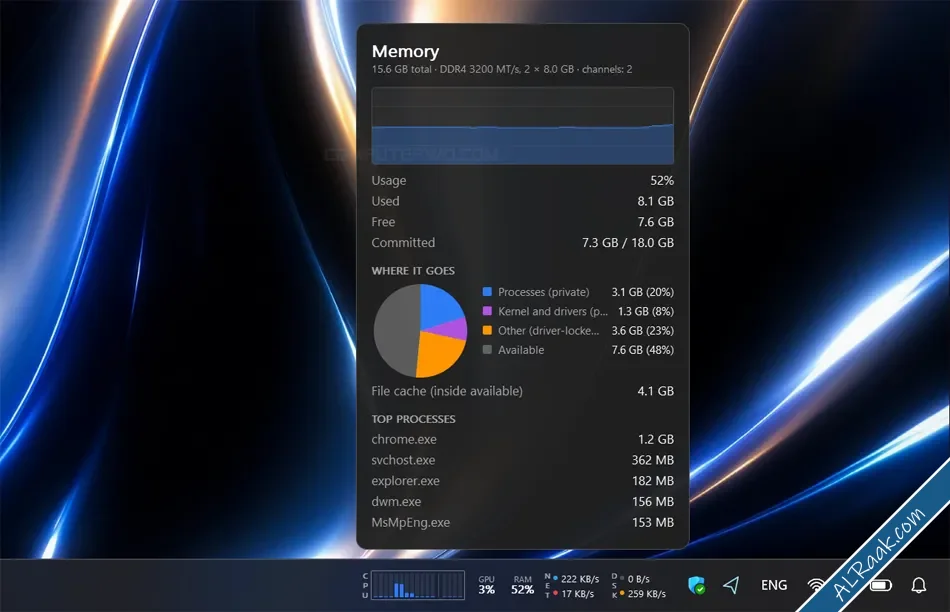Click Committed 7.3 GB / 18.0 GB value
The image size is (950, 612).
pyautogui.click(x=628, y=242)
